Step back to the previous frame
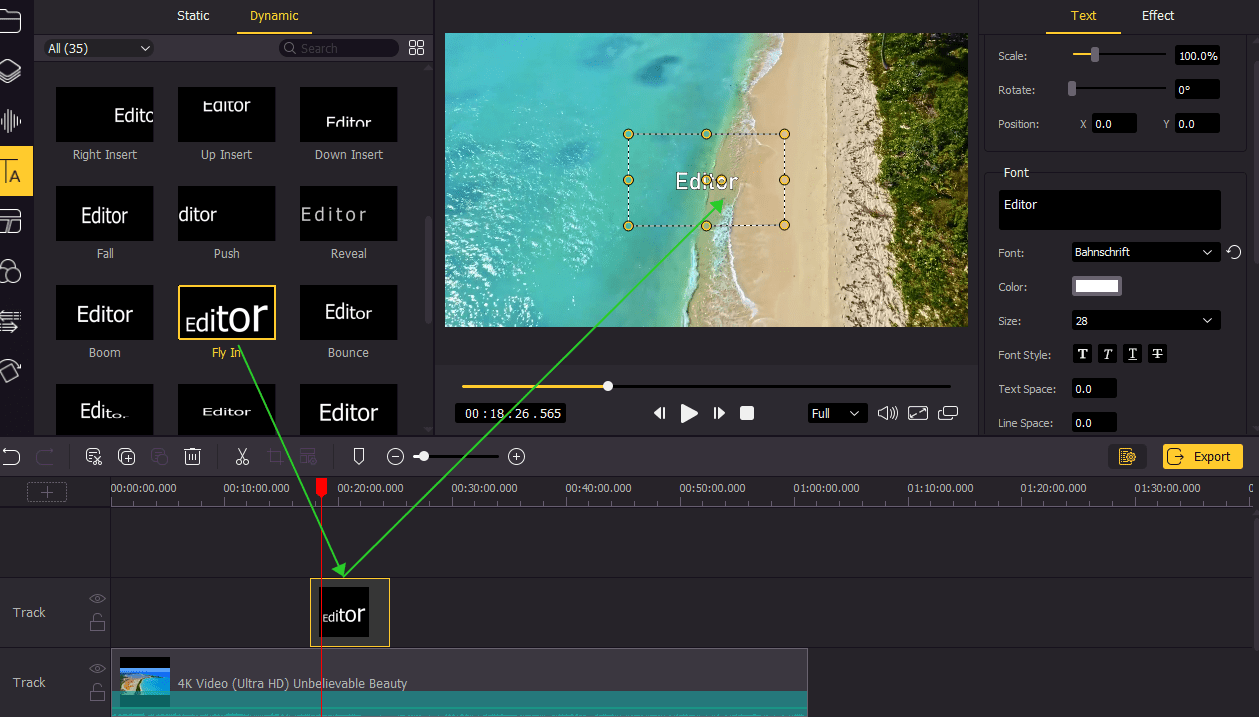The height and width of the screenshot is (717, 1259). click(660, 413)
